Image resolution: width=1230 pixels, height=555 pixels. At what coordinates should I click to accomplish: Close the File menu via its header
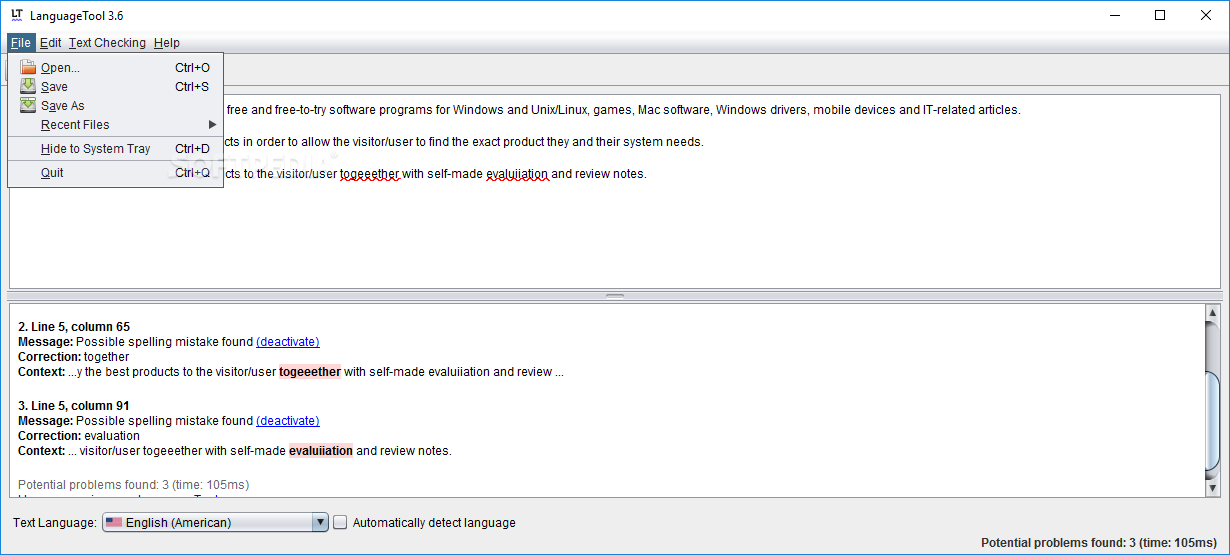point(21,43)
